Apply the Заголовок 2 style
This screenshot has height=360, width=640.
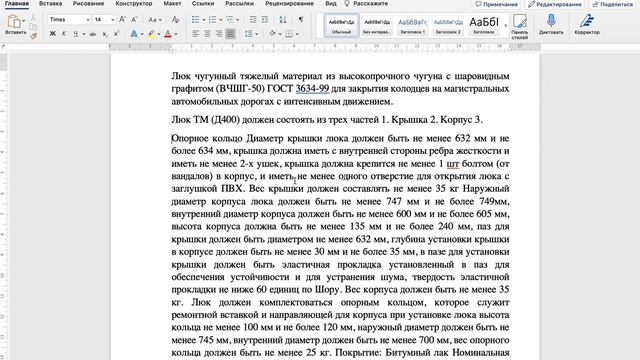pyautogui.click(x=448, y=26)
